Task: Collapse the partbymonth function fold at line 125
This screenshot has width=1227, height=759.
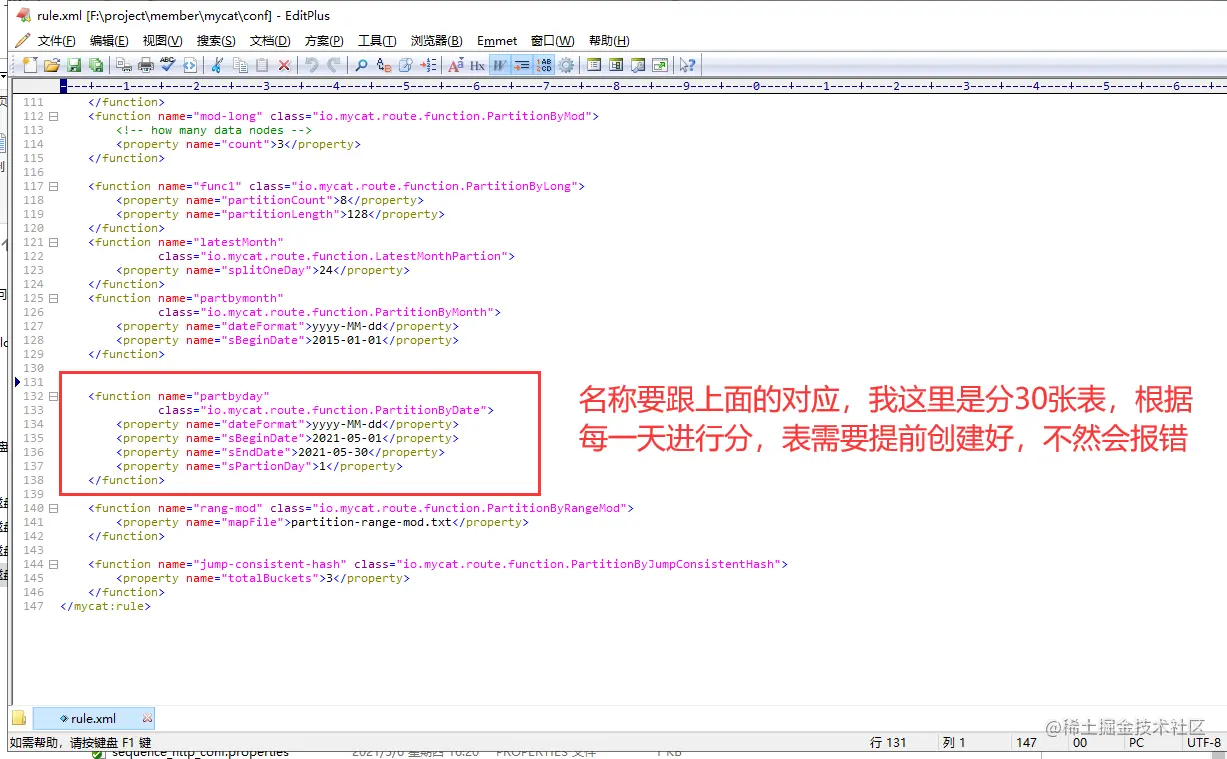Action: [x=54, y=298]
